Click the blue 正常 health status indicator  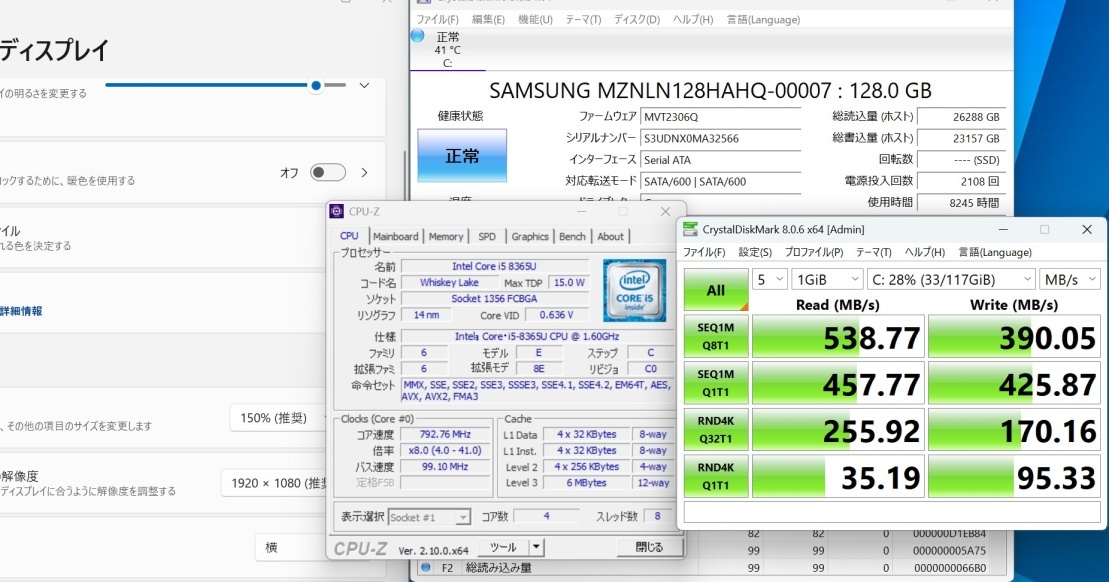click(x=462, y=155)
